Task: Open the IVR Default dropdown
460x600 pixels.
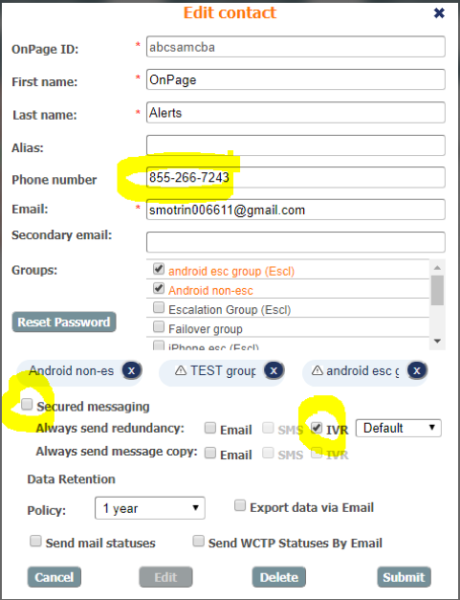Action: (x=398, y=428)
